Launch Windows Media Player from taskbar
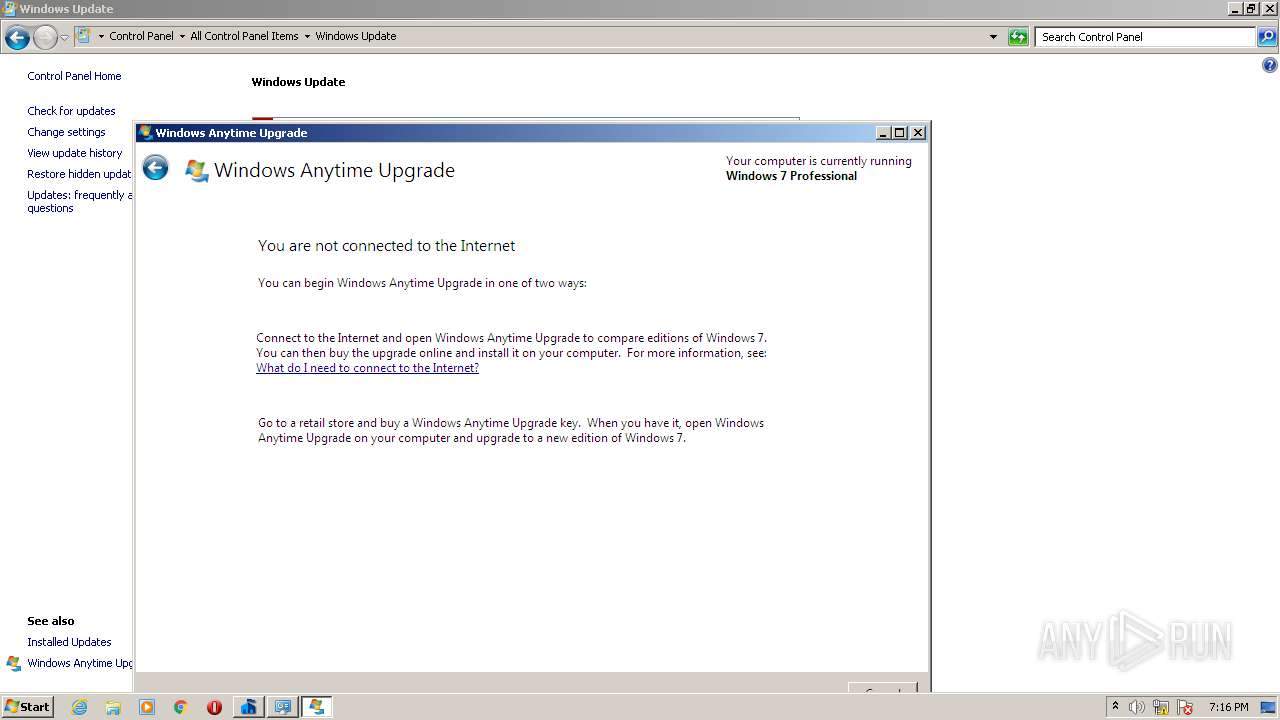This screenshot has width=1280, height=720. point(147,707)
